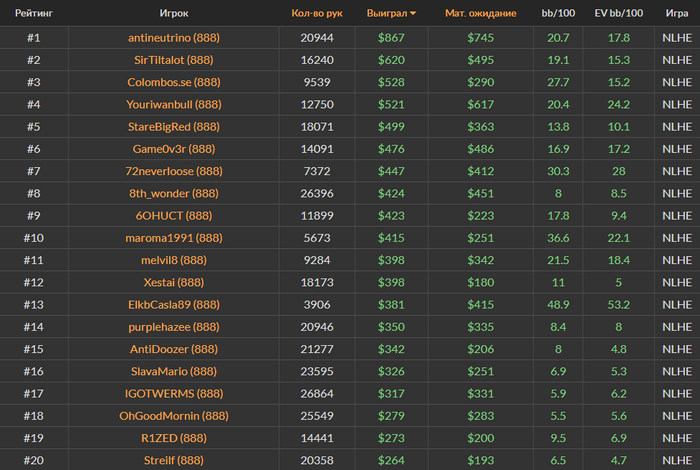Open Game0v3r (888) player link
Image resolution: width=700 pixels, height=470 pixels.
click(x=174, y=149)
